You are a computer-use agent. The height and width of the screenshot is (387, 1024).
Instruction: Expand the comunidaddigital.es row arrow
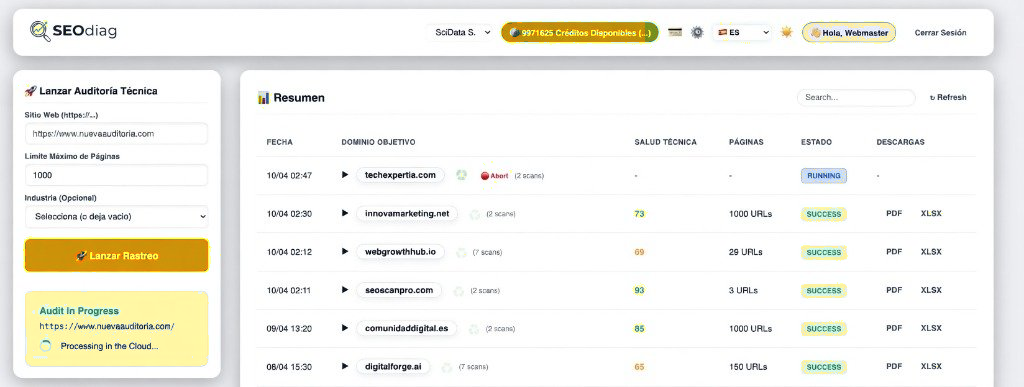(345, 328)
